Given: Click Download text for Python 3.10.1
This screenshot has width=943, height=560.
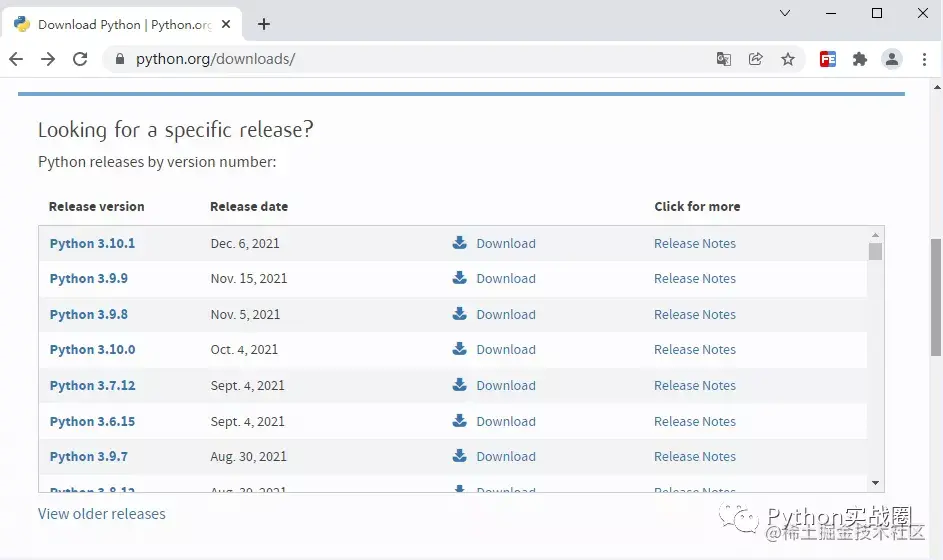Looking at the screenshot, I should pyautogui.click(x=506, y=244).
